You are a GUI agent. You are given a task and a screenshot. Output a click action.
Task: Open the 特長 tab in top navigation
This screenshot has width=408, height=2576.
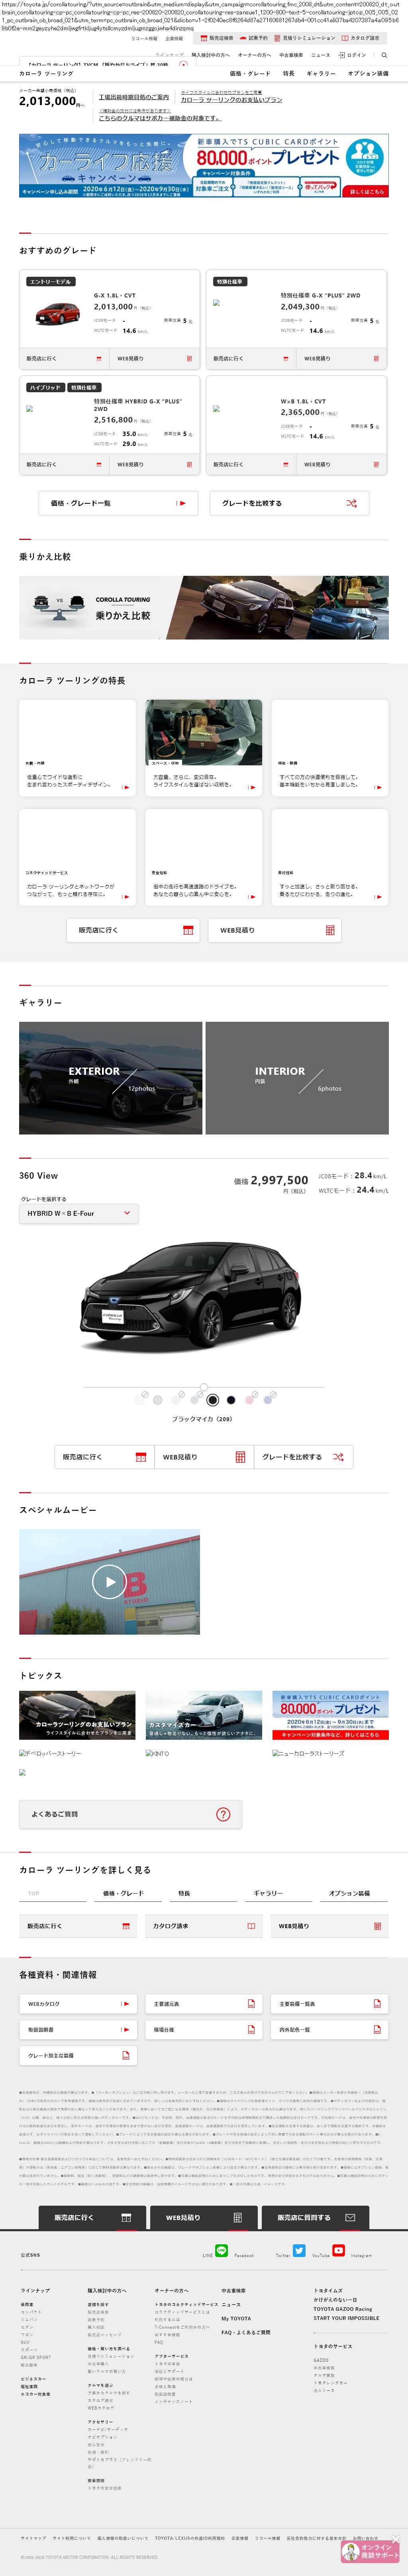coord(288,73)
